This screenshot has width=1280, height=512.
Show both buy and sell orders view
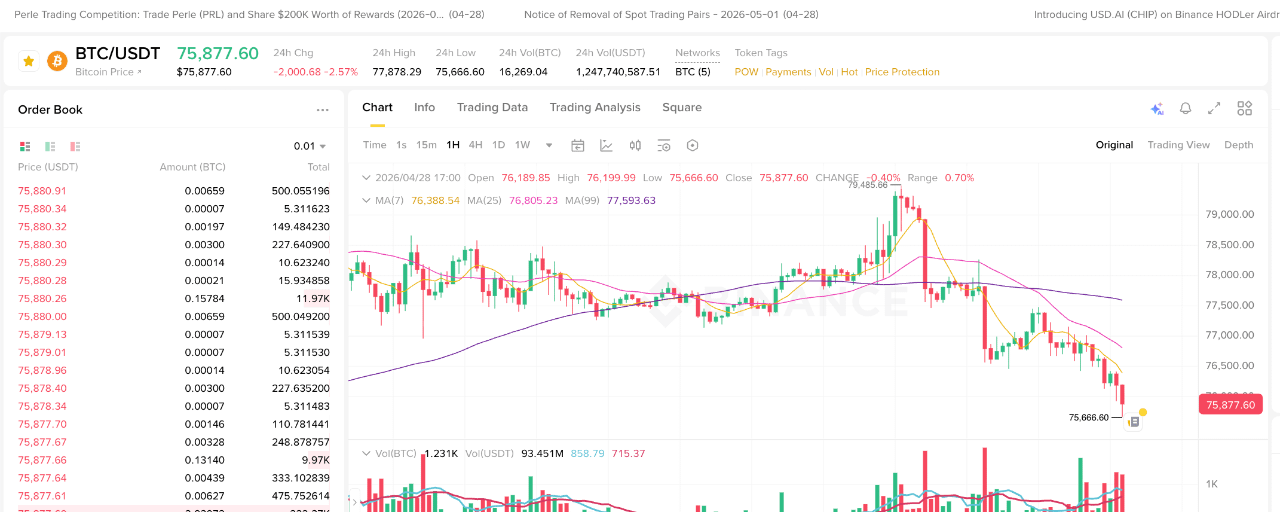25,146
